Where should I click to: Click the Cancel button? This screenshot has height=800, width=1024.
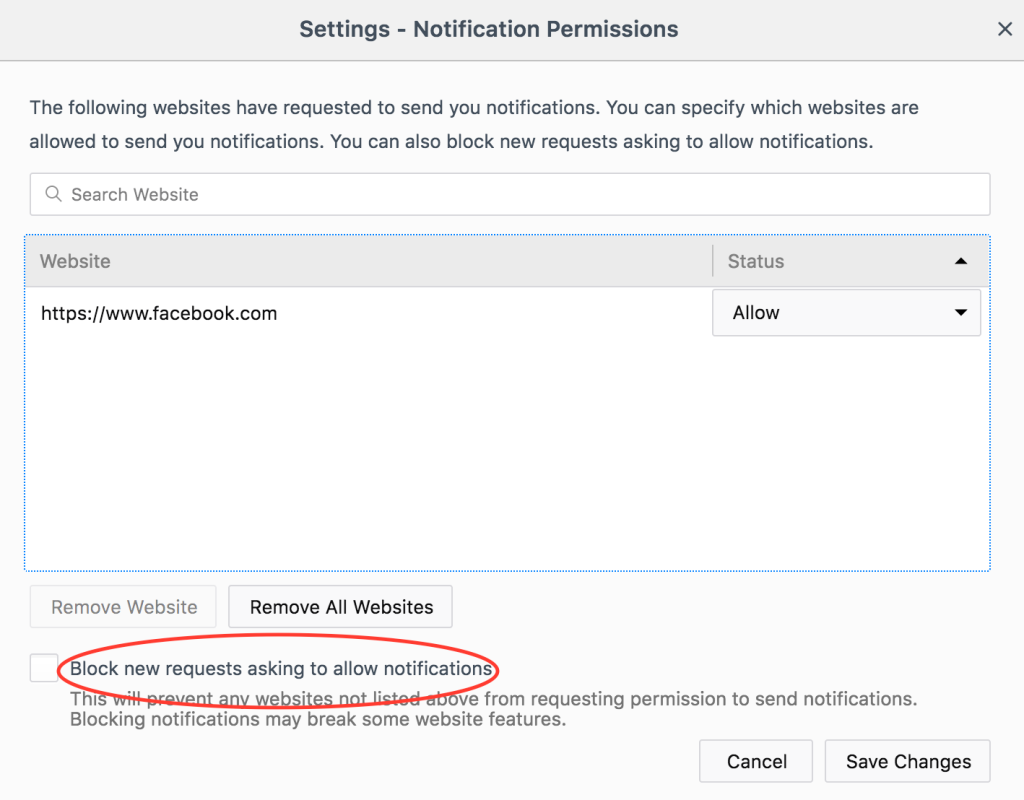pos(755,761)
